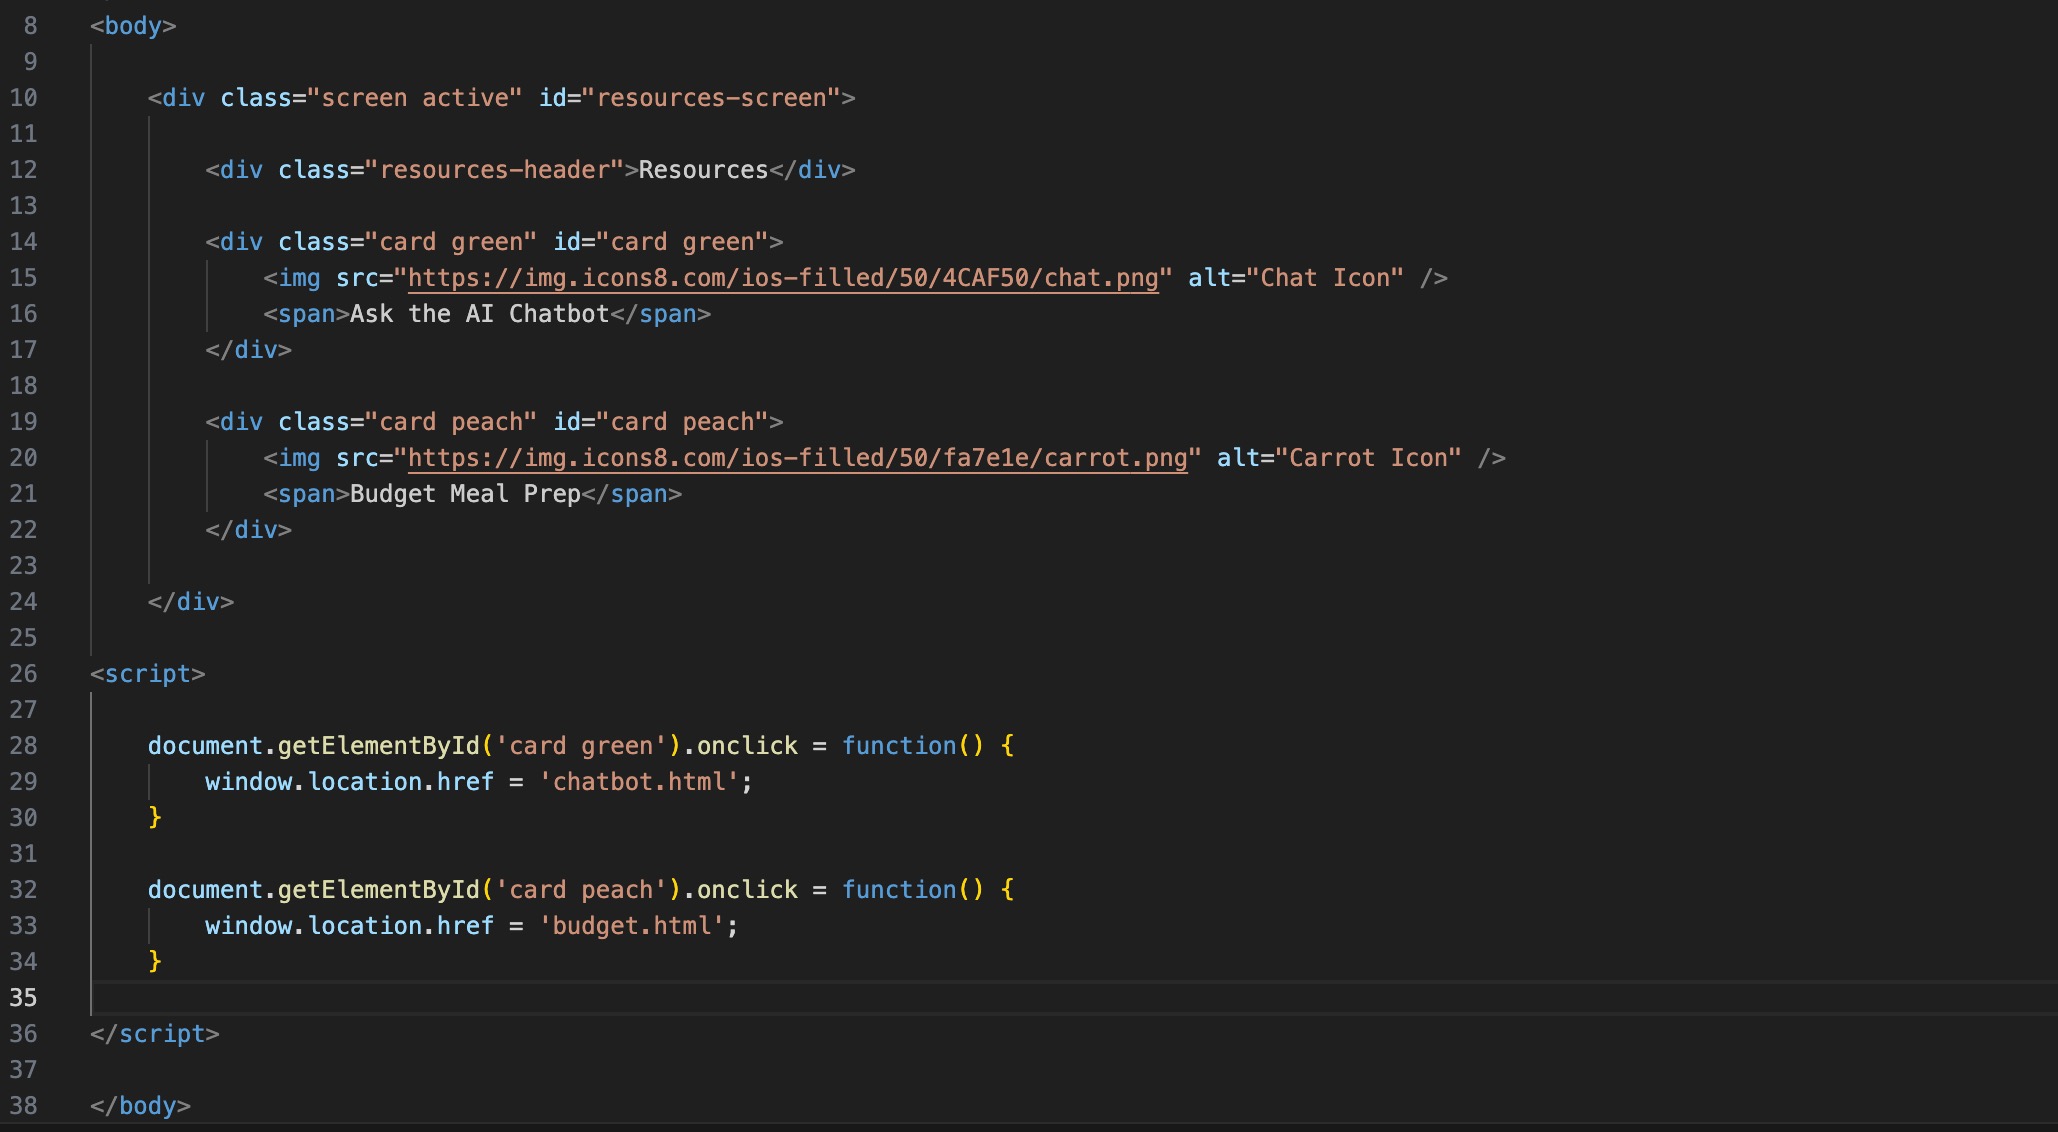Click 'chatbot.html' string in the script
The height and width of the screenshot is (1132, 2058).
click(639, 782)
